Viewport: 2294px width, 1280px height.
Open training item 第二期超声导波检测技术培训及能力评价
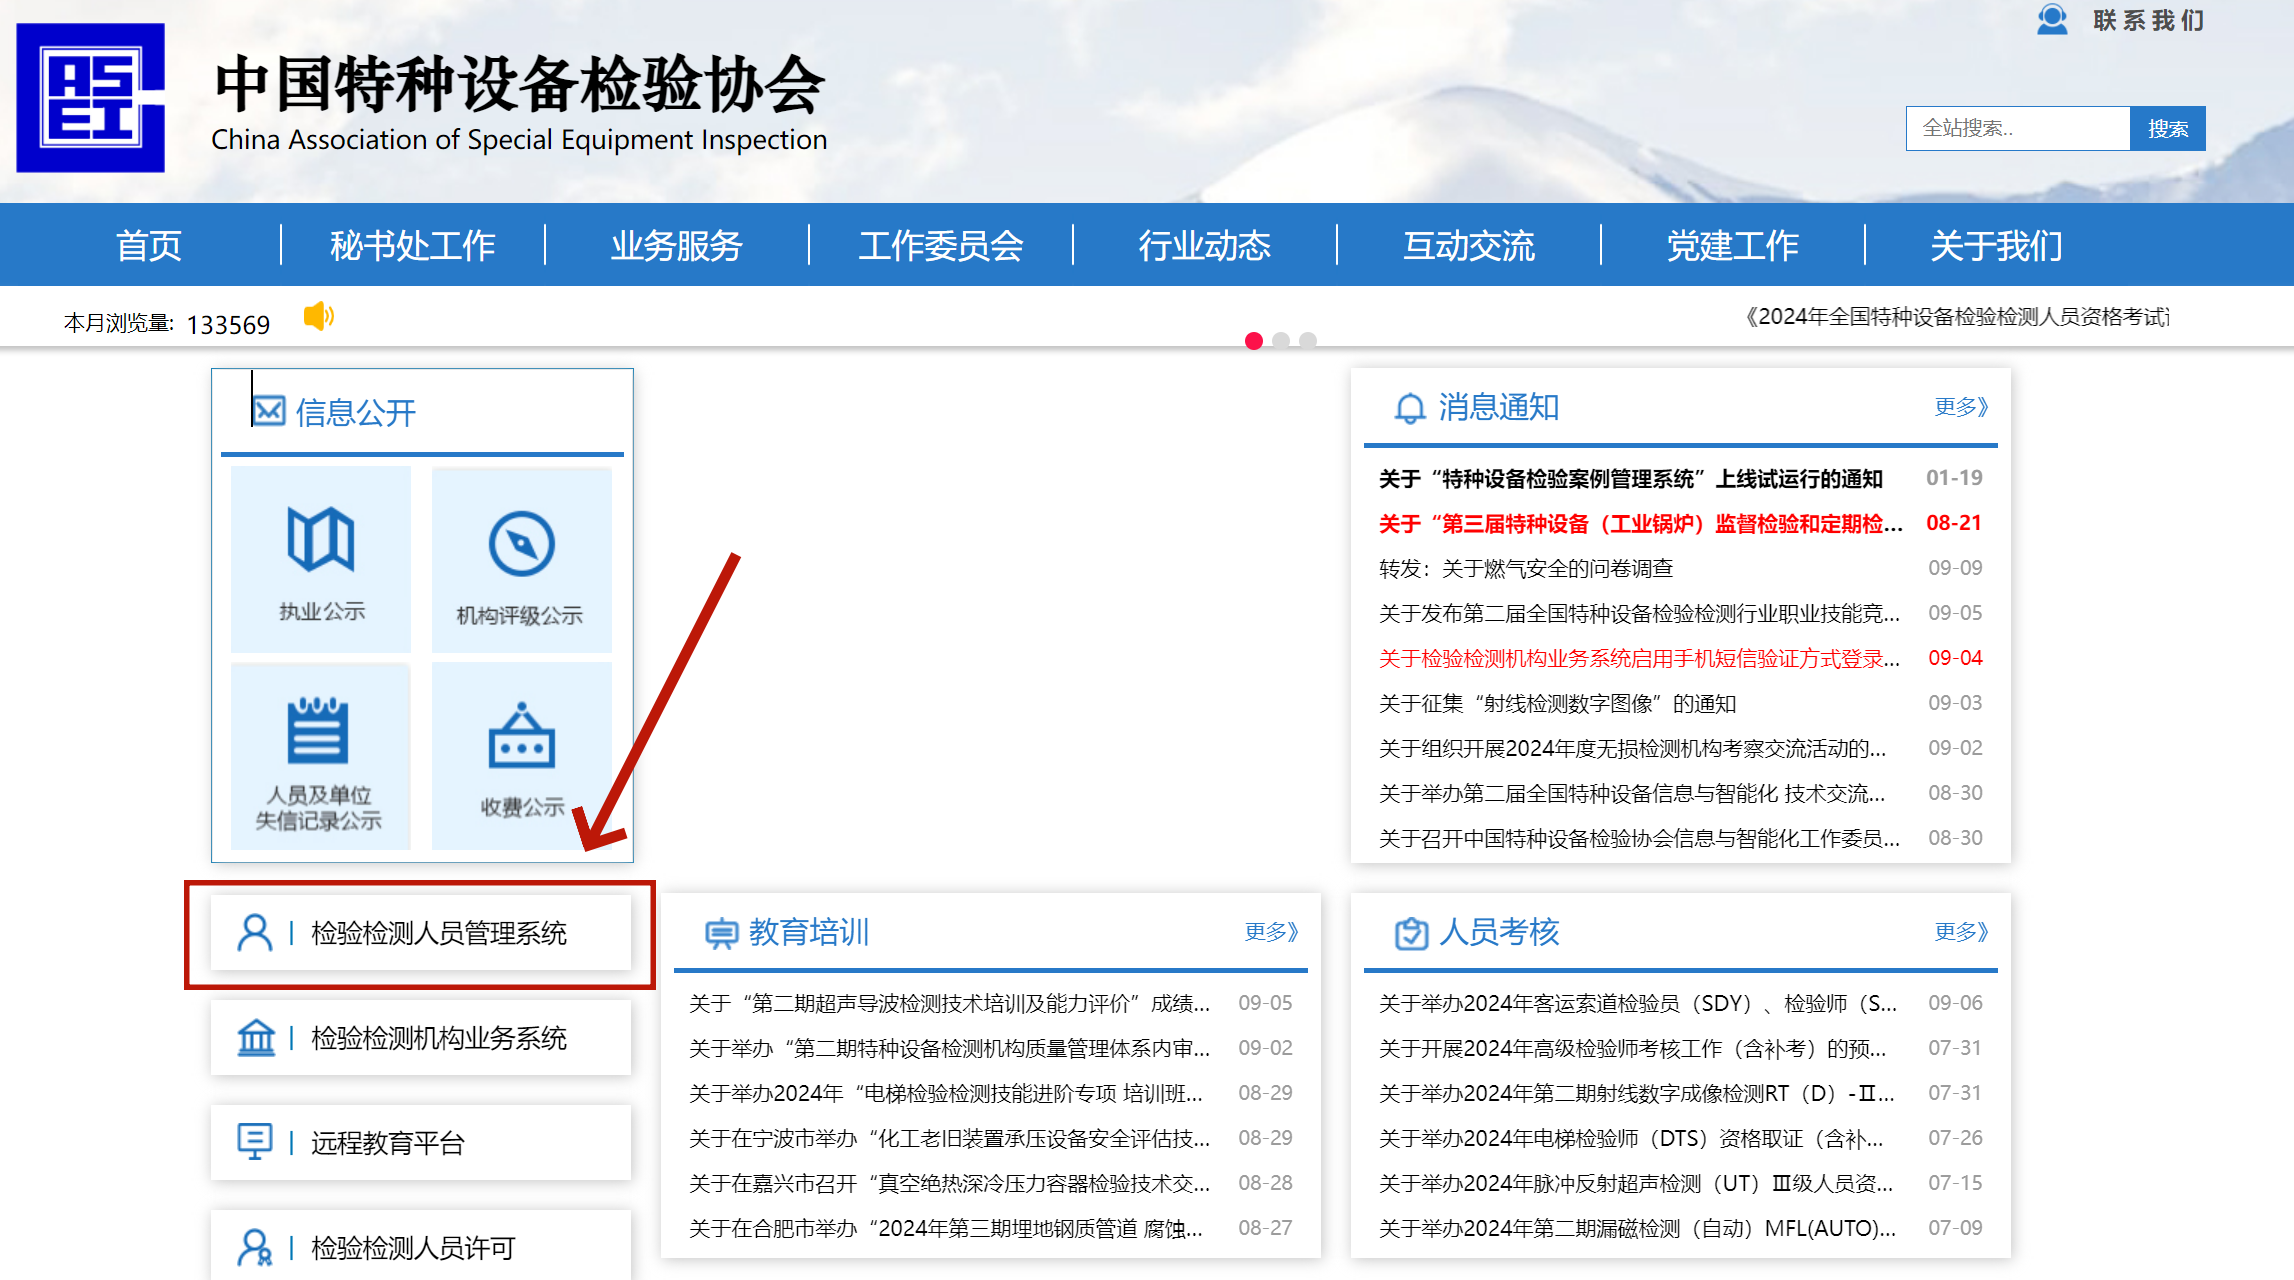[949, 1003]
